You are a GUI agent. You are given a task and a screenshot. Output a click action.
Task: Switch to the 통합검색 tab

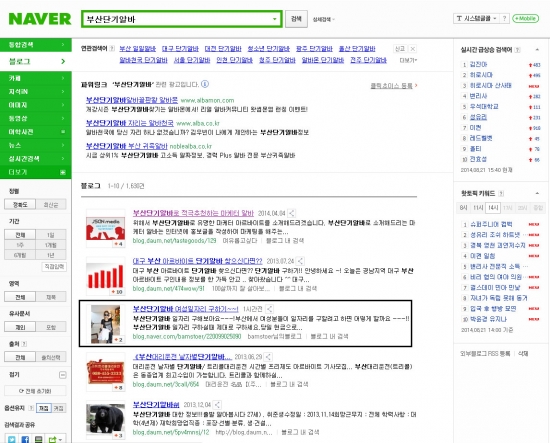click(35, 45)
